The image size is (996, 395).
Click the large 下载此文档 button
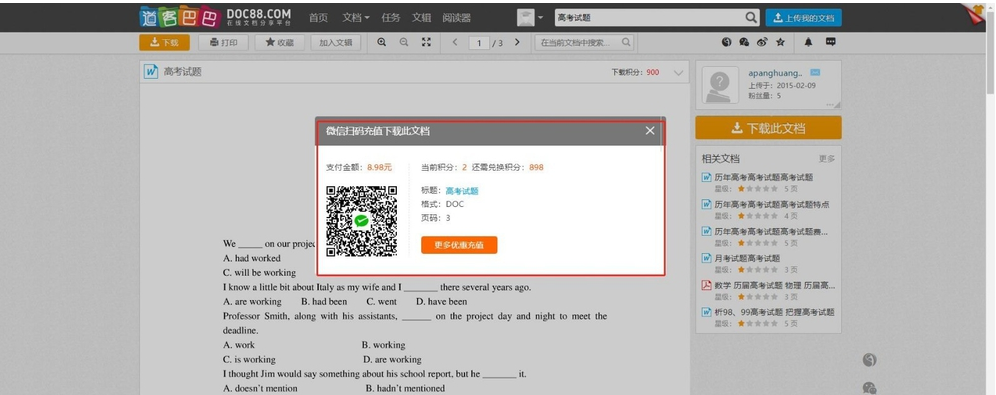[768, 128]
